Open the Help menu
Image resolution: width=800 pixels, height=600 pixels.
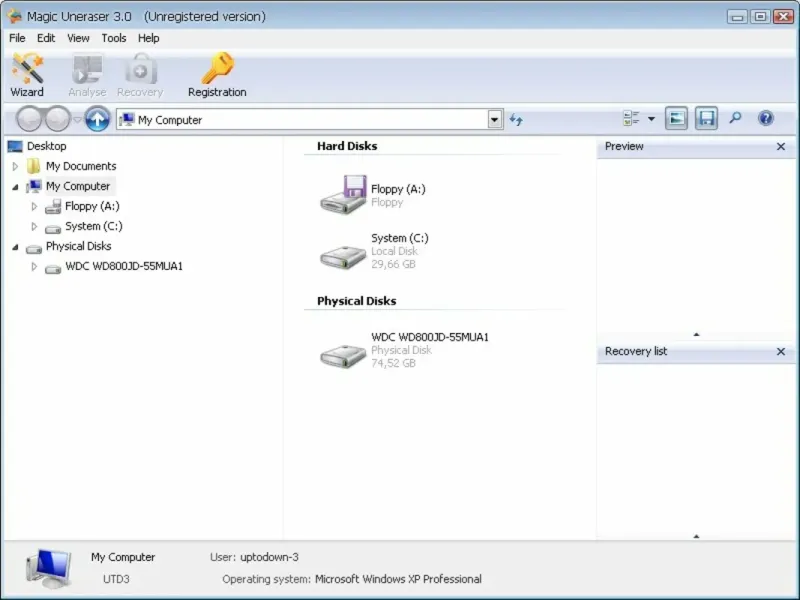(x=148, y=38)
